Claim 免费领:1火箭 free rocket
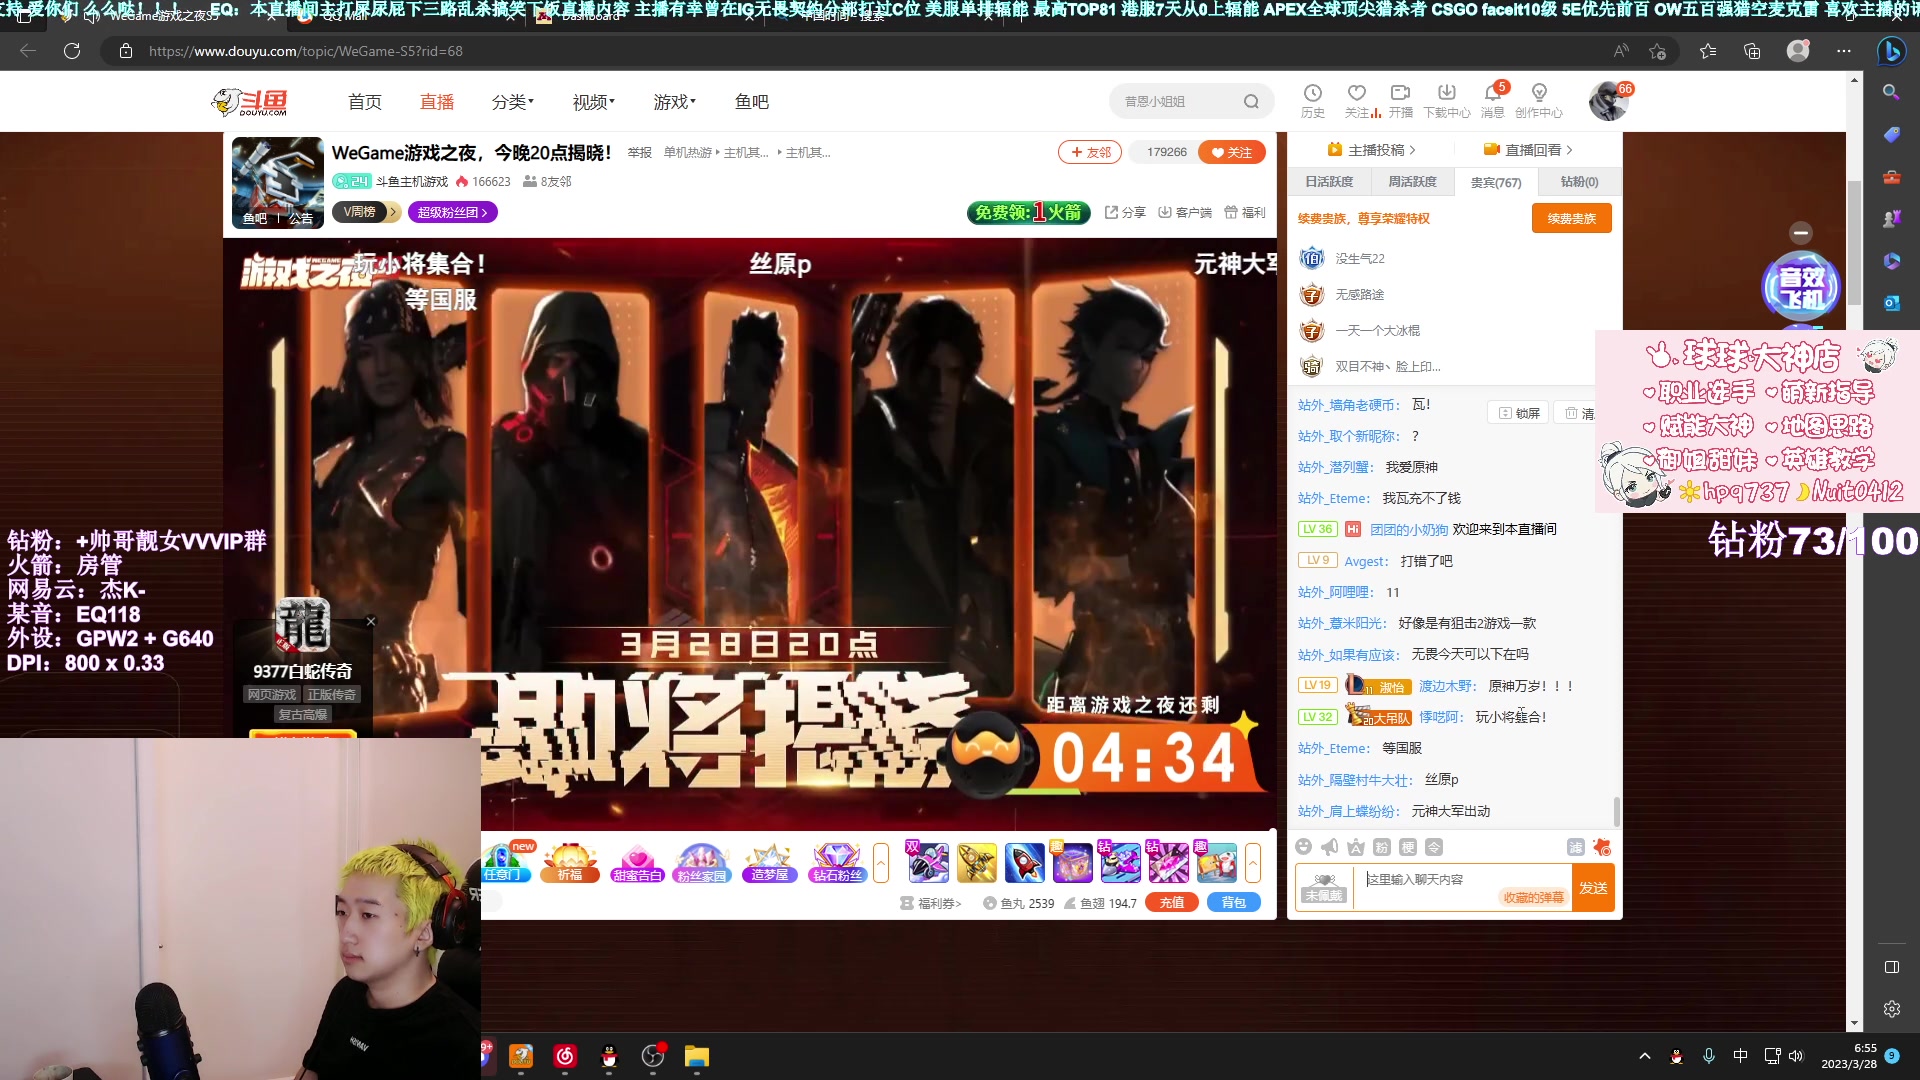The height and width of the screenshot is (1080, 1920). pos(1029,212)
